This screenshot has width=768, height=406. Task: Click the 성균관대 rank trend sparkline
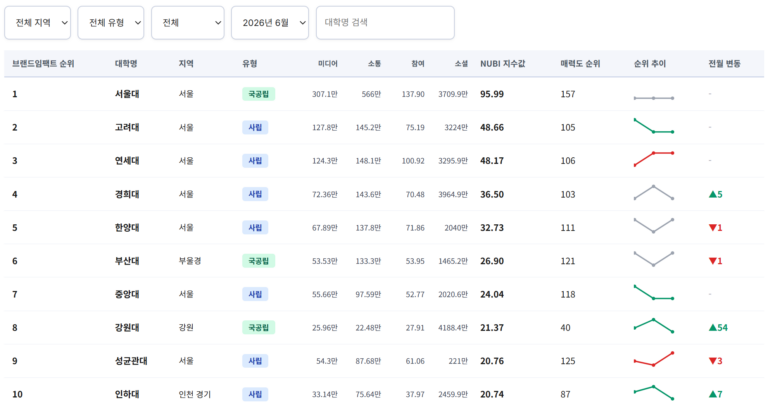pos(654,359)
